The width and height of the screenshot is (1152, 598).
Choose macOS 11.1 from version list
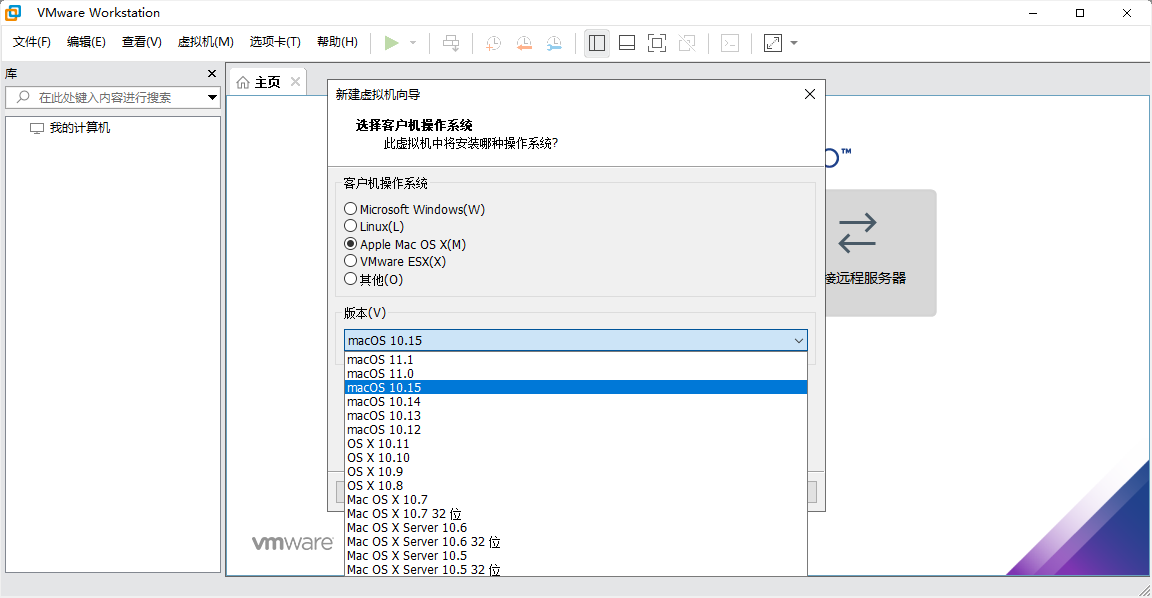tap(576, 359)
